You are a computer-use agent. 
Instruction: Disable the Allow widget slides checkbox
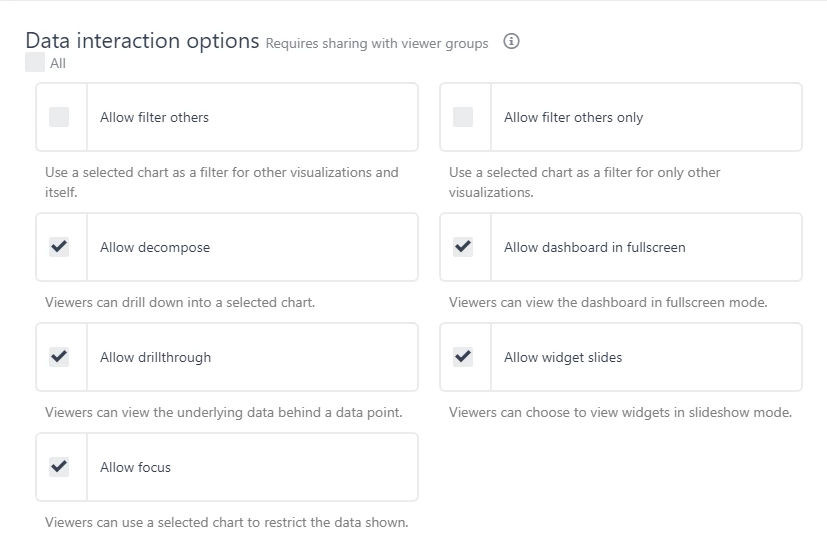click(463, 357)
